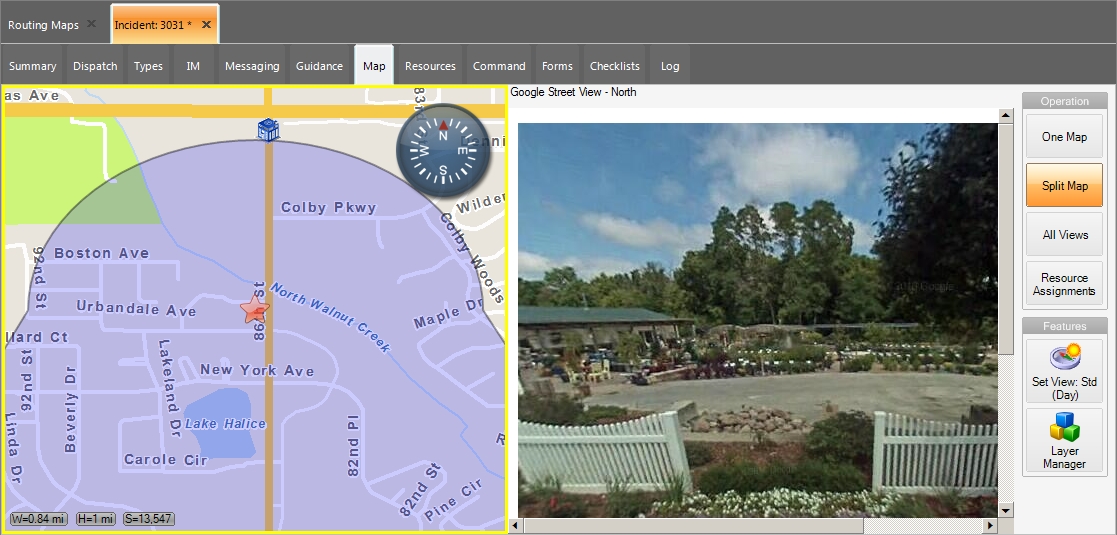Viewport: 1117px width, 535px height.
Task: Close the Routing Maps tab
Action: pyautogui.click(x=91, y=24)
